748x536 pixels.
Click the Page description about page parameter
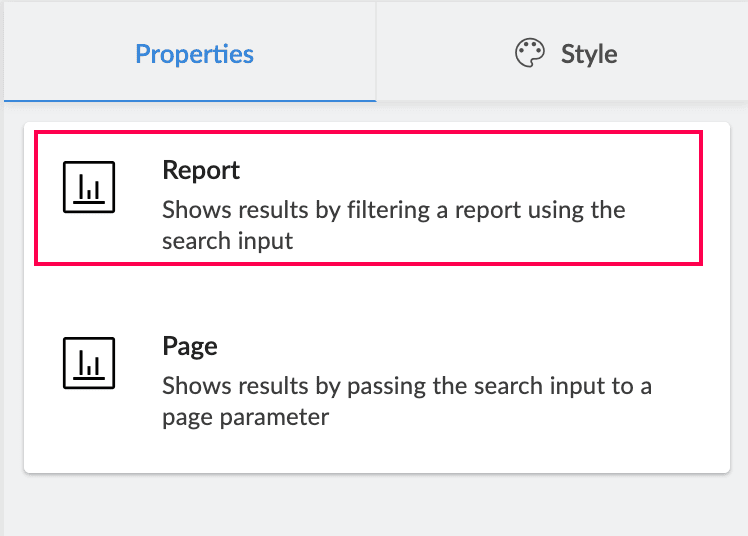coord(406,386)
